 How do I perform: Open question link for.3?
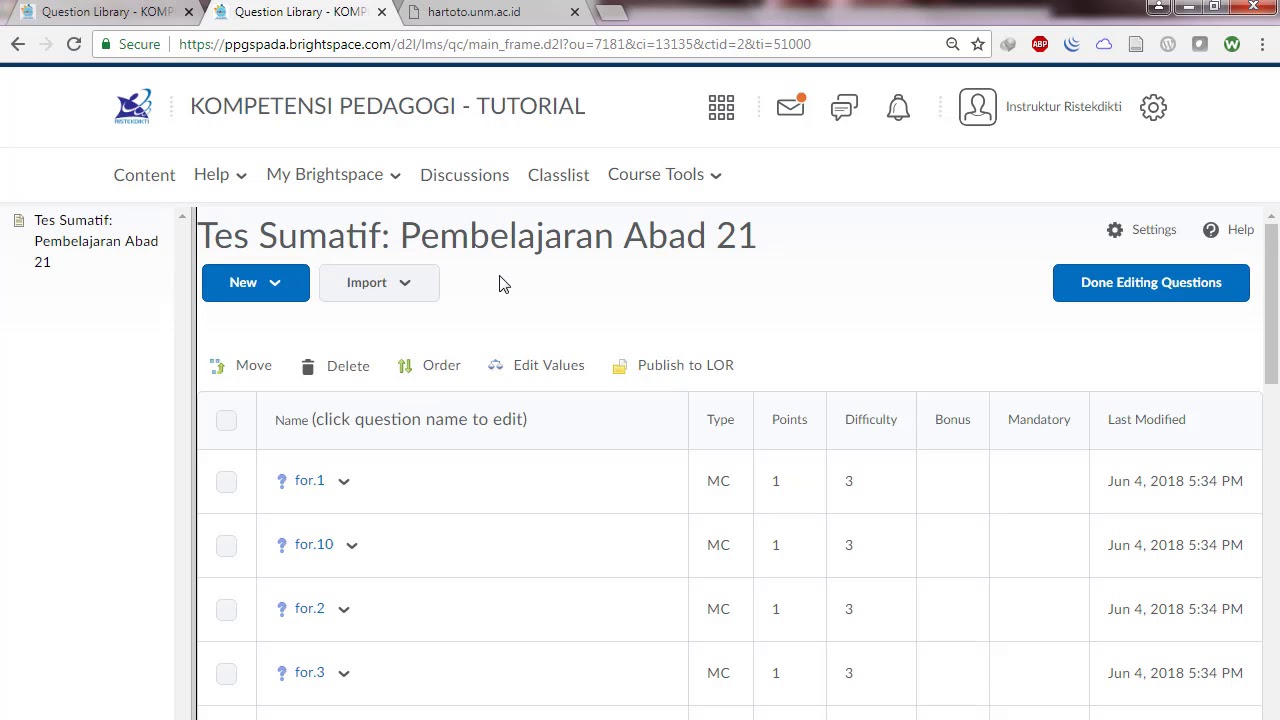pos(309,673)
